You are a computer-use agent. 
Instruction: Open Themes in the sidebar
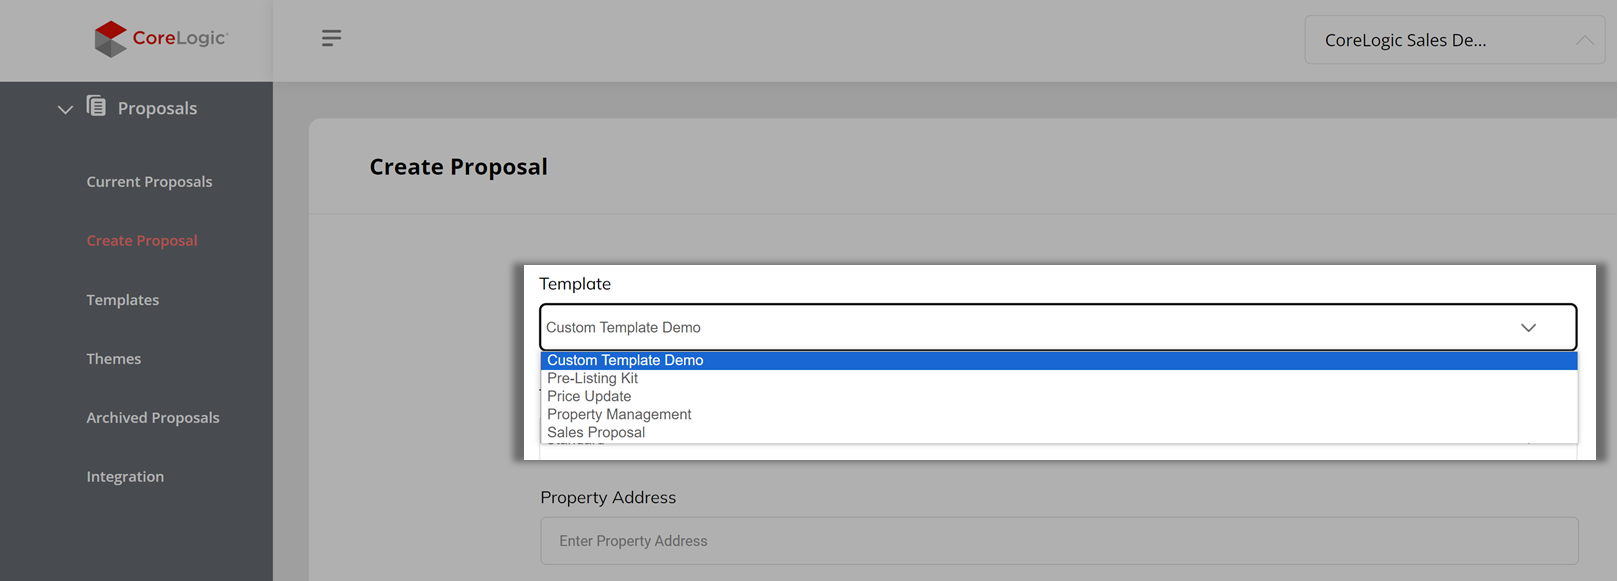[114, 359]
